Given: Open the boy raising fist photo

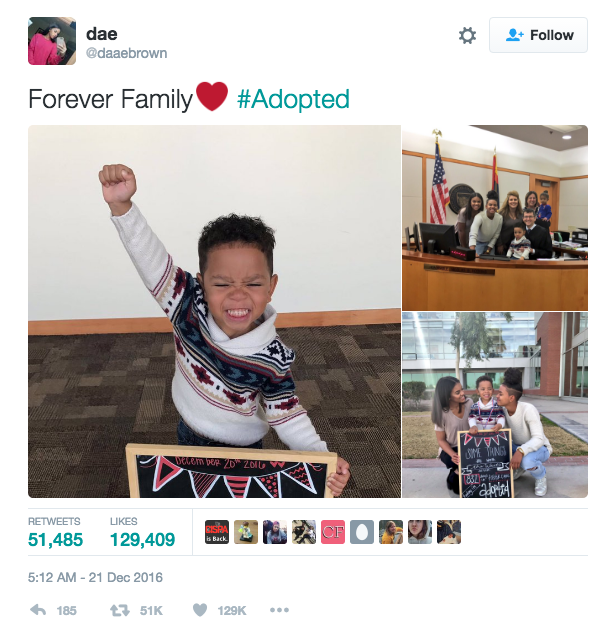Looking at the screenshot, I should coord(214,312).
